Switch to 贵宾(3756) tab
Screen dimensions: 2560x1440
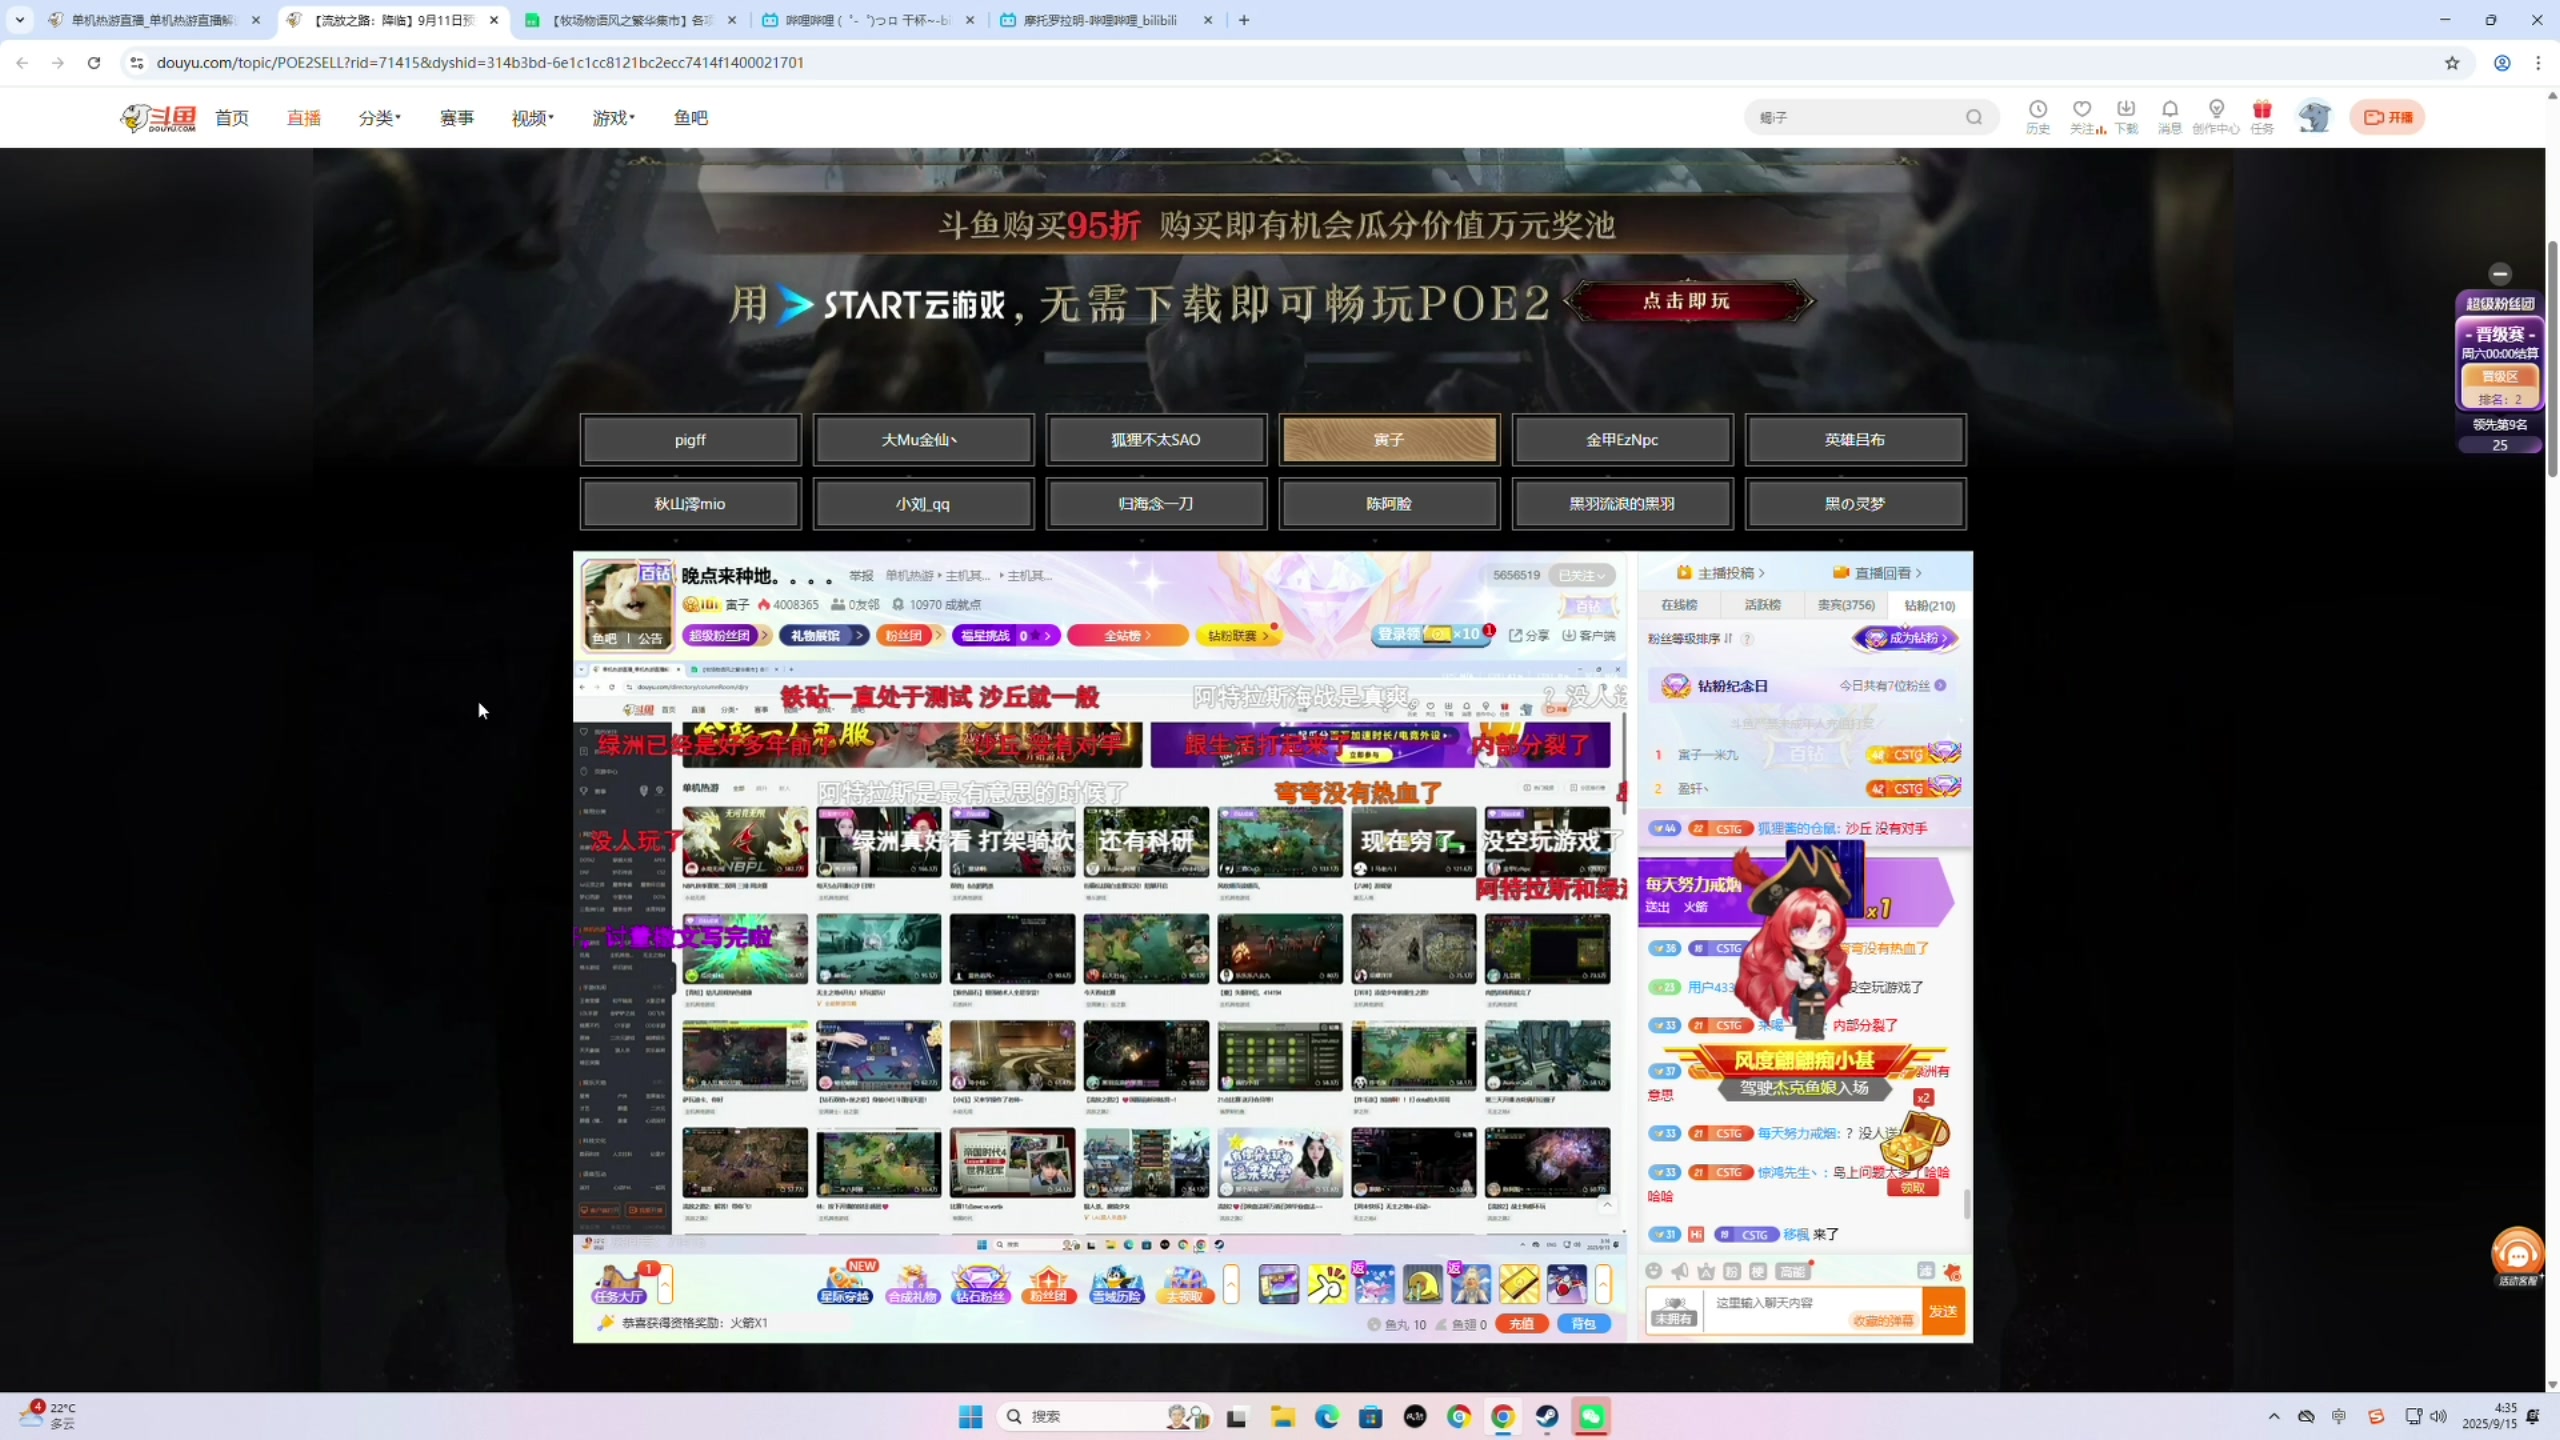coord(1846,605)
